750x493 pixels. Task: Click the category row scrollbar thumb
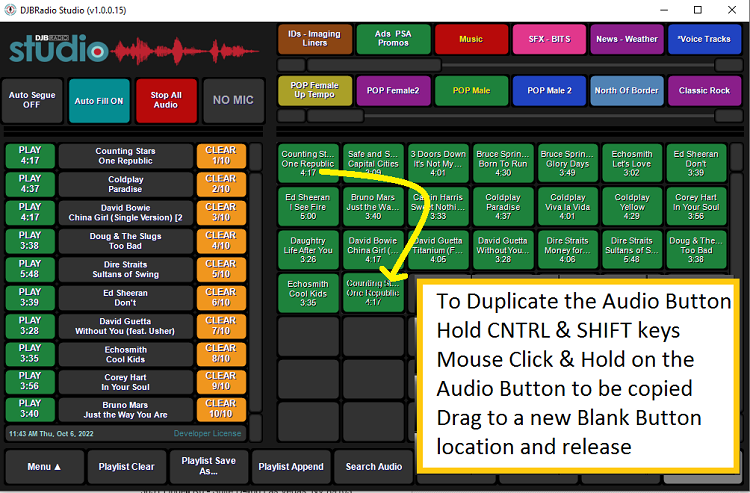point(374,65)
